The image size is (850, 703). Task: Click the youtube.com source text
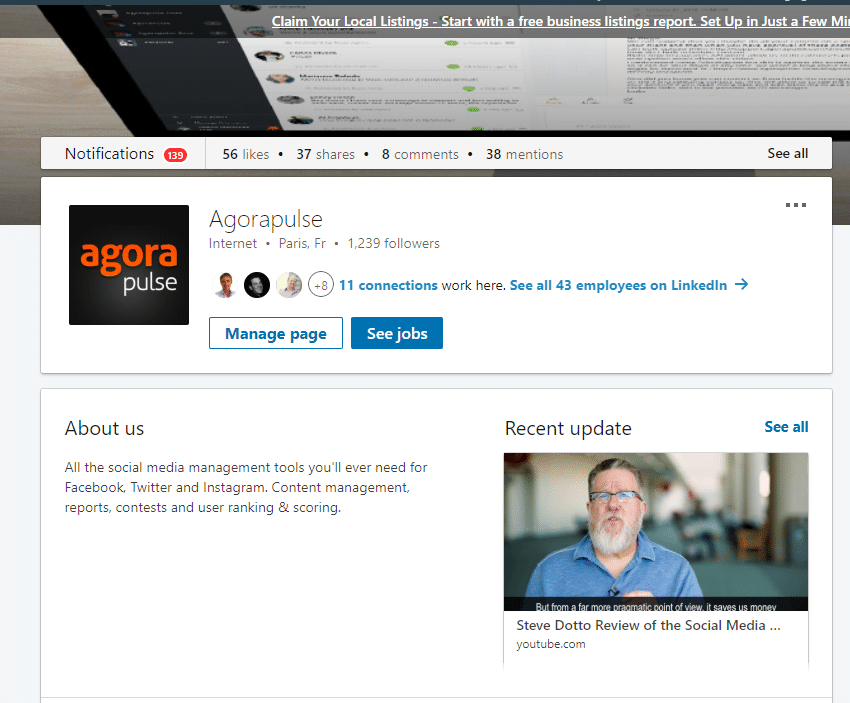[x=551, y=644]
